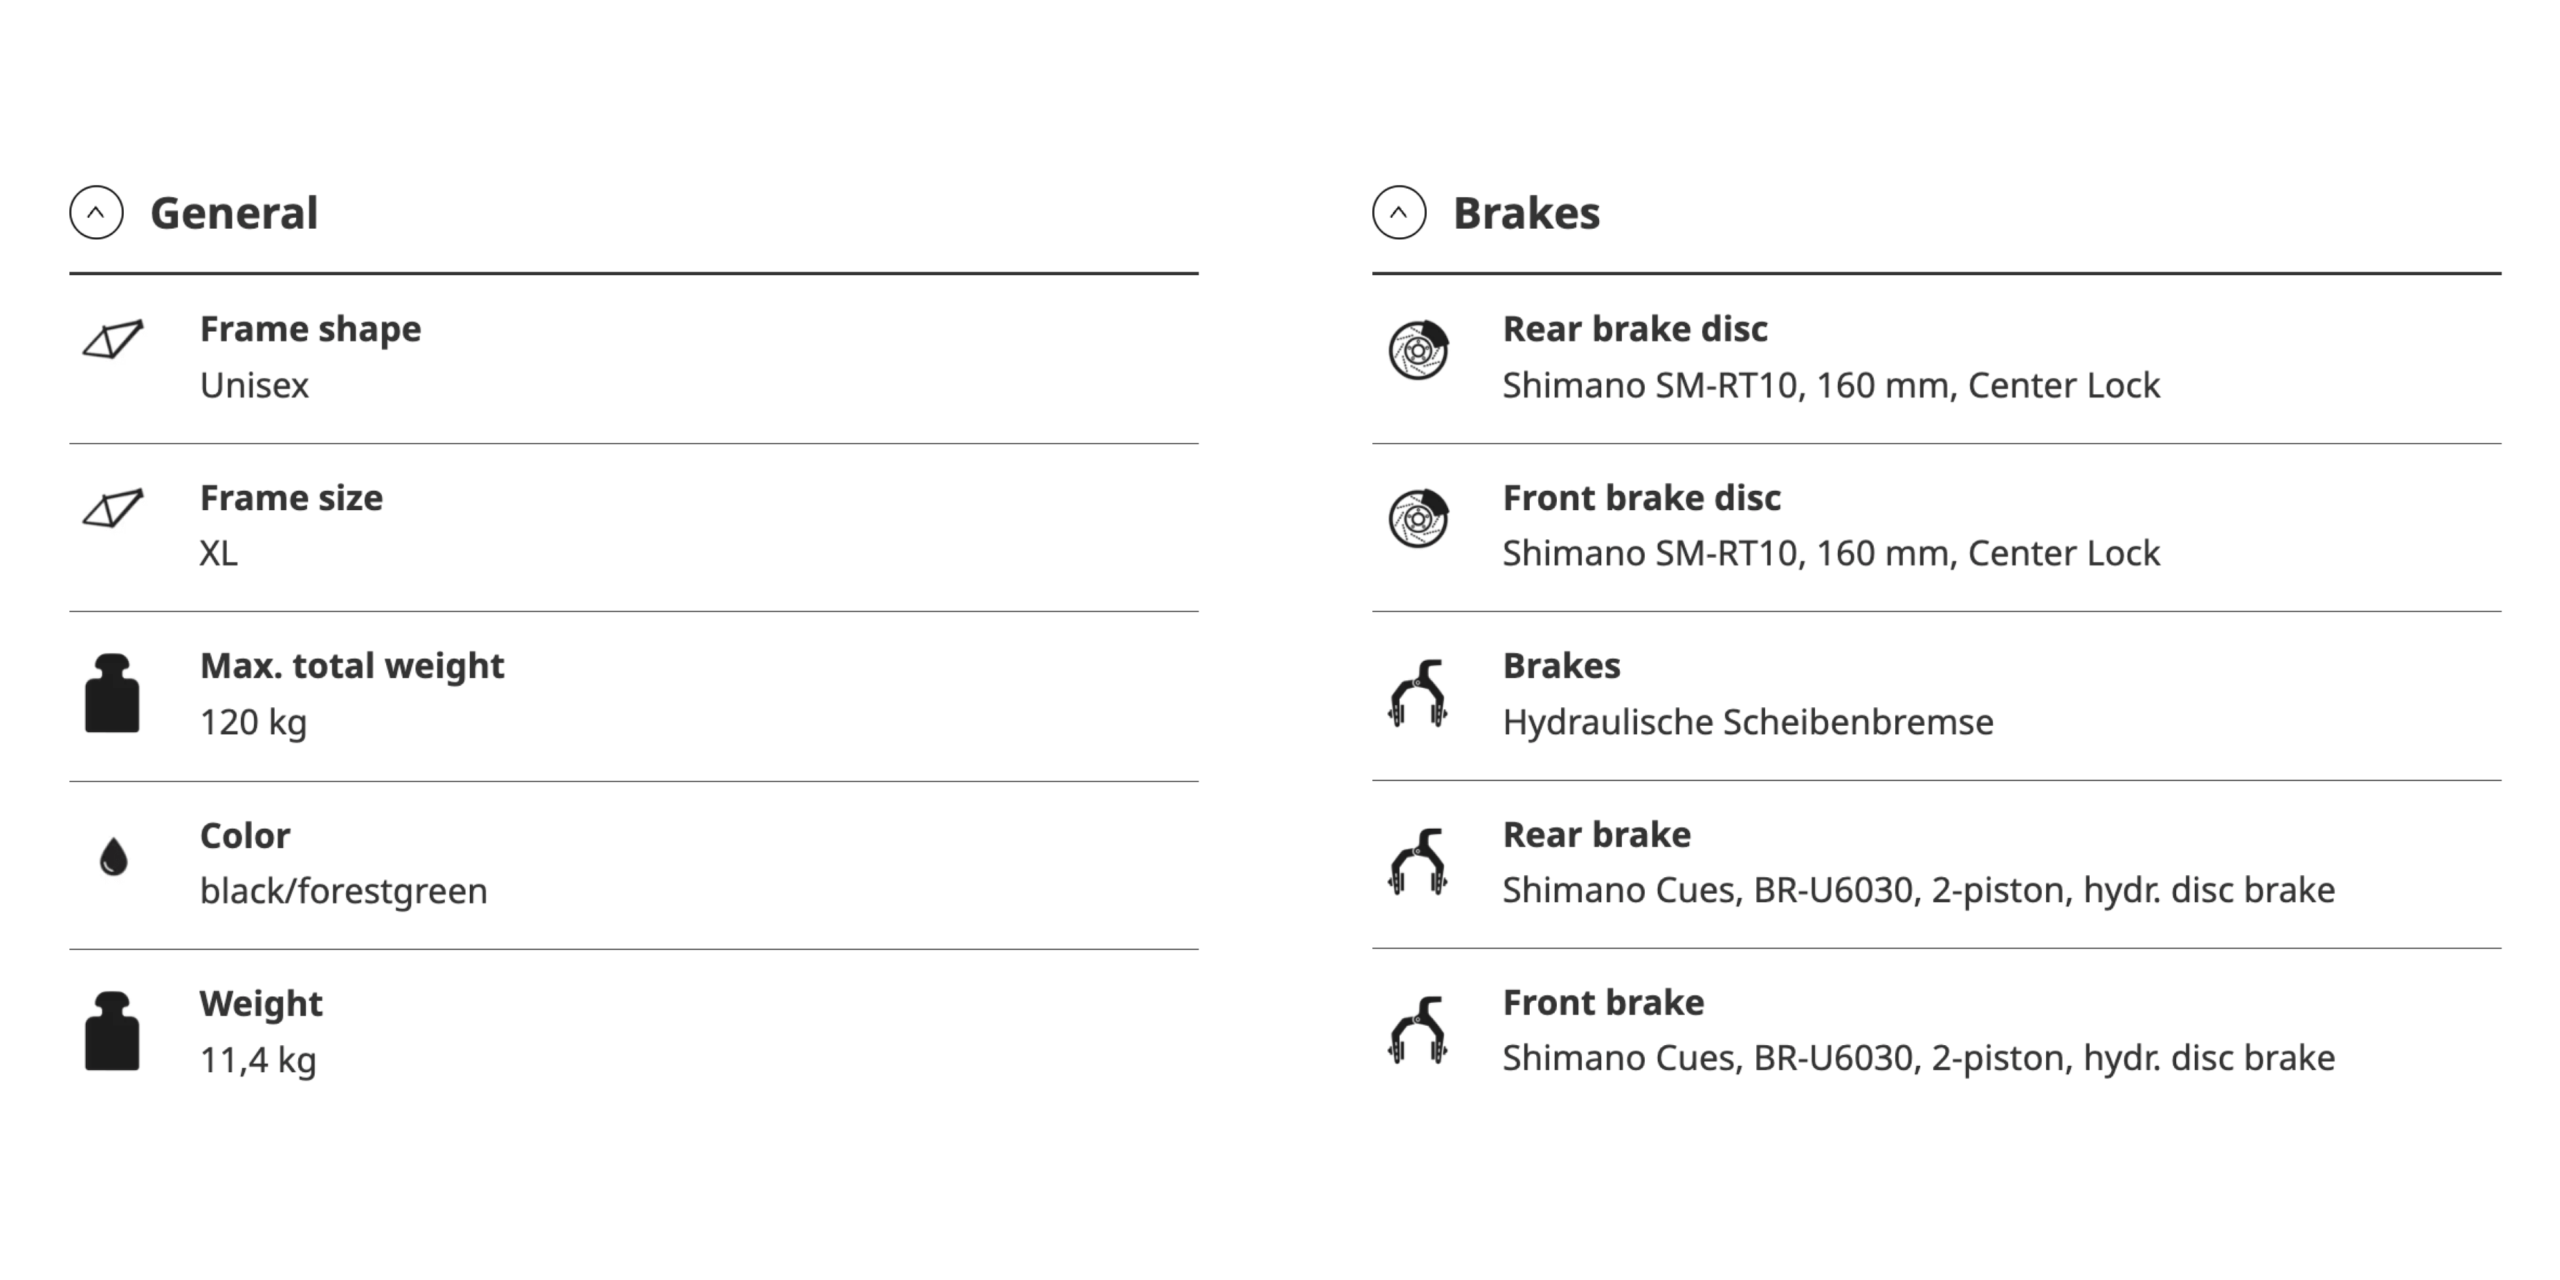Collapse the Brakes section chevron

(1399, 212)
